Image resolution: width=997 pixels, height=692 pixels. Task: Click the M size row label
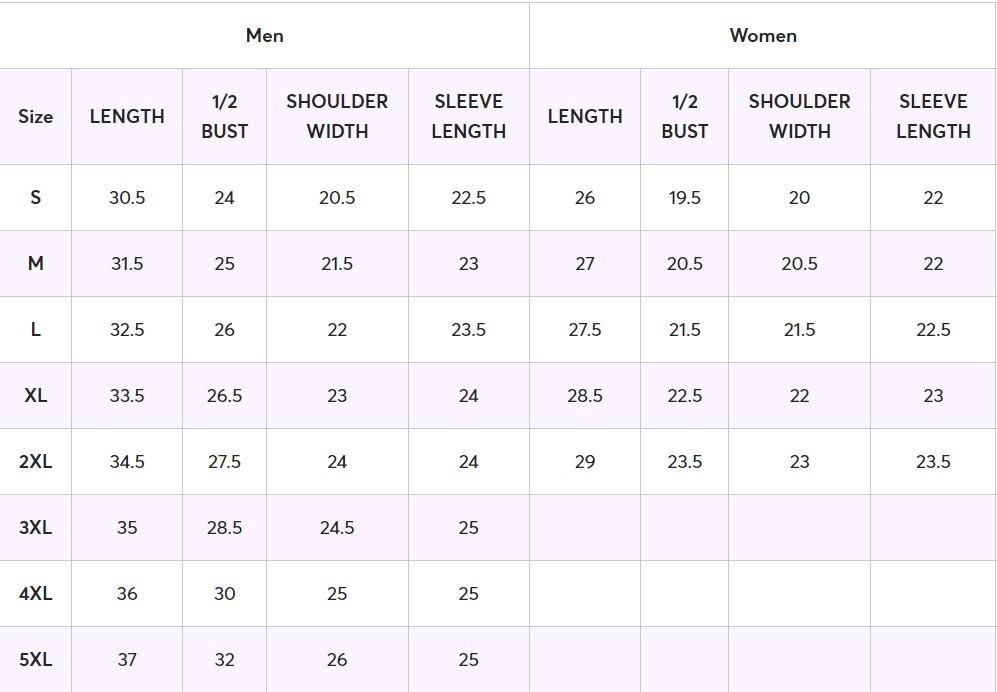tap(35, 264)
